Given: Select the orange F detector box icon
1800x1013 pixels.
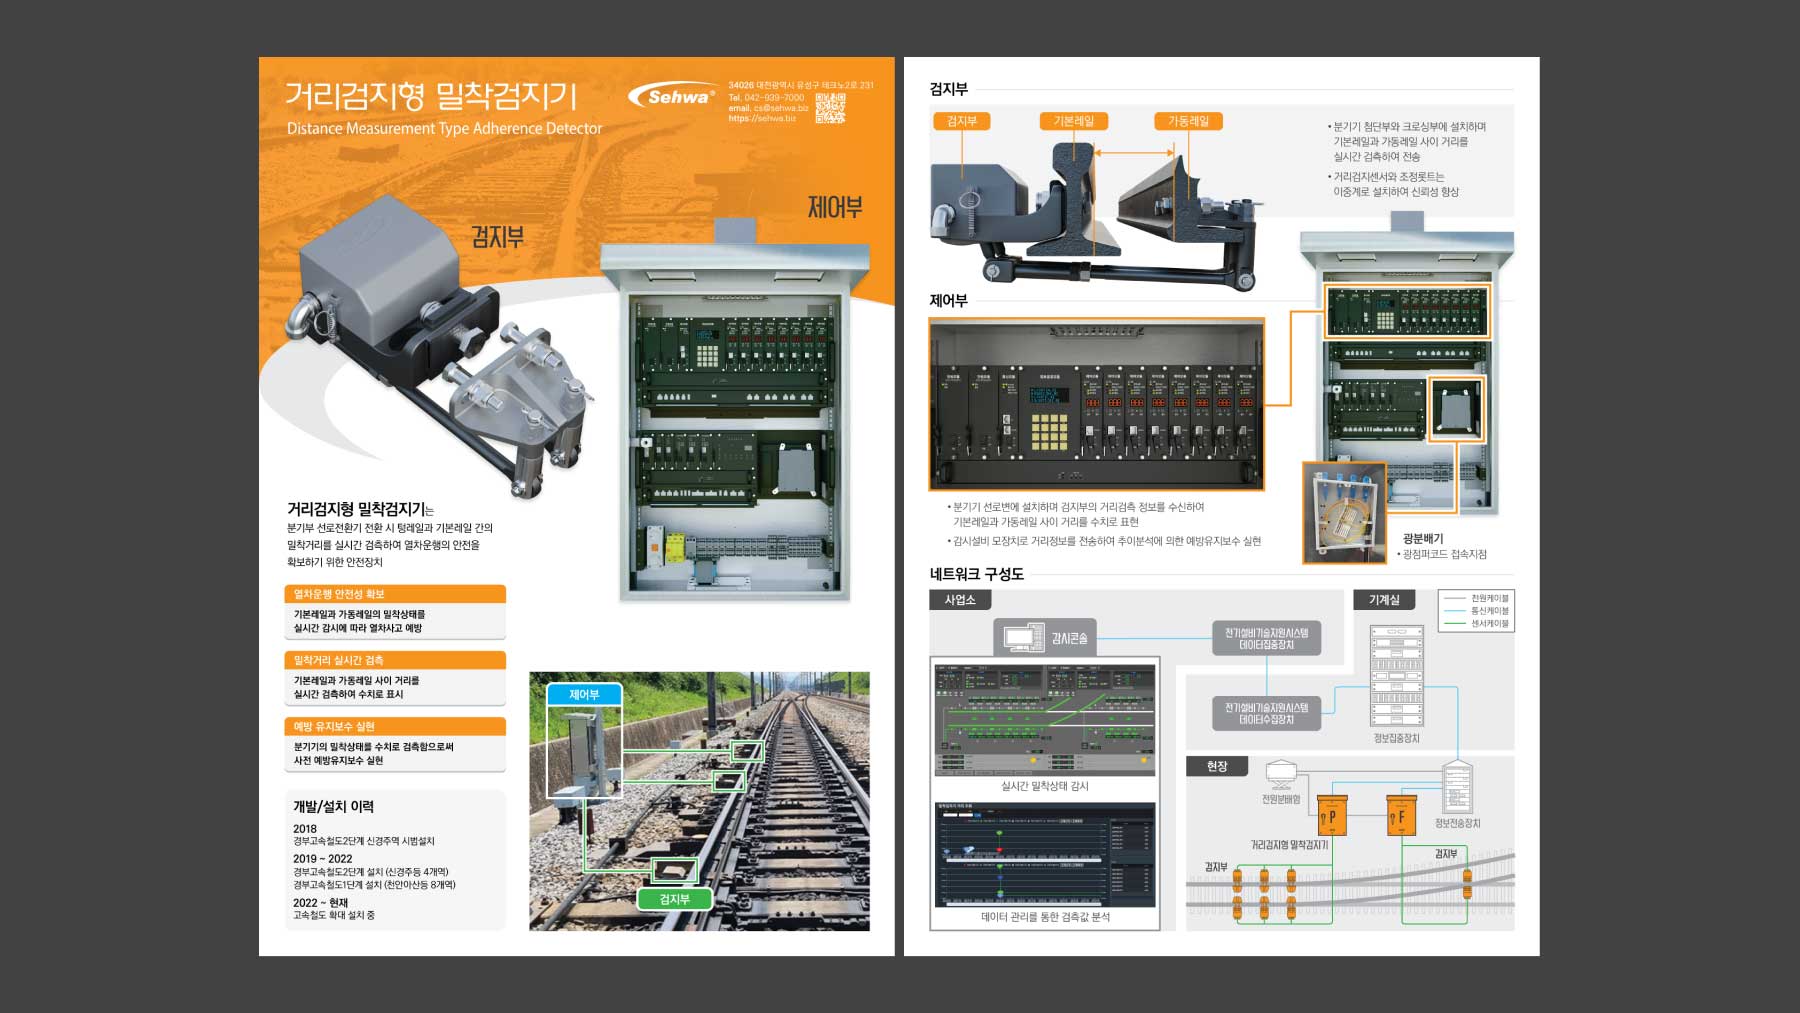Looking at the screenshot, I should (x=1401, y=815).
